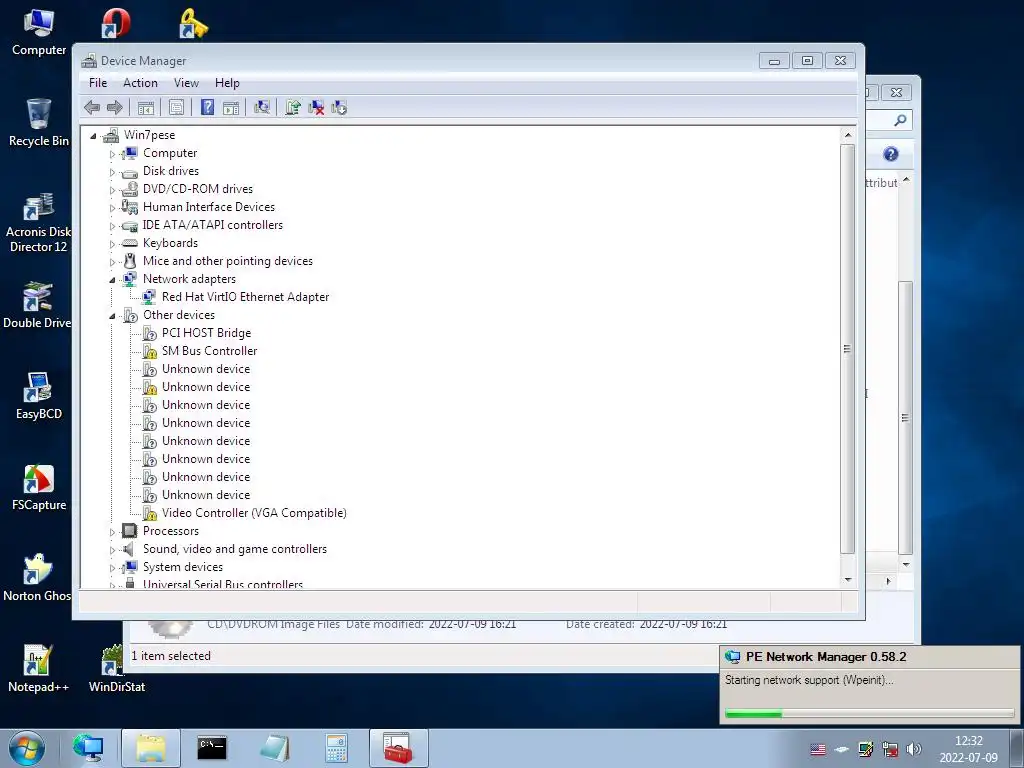The height and width of the screenshot is (768, 1024).
Task: Collapse the Win7pese root node
Action: 93,136
